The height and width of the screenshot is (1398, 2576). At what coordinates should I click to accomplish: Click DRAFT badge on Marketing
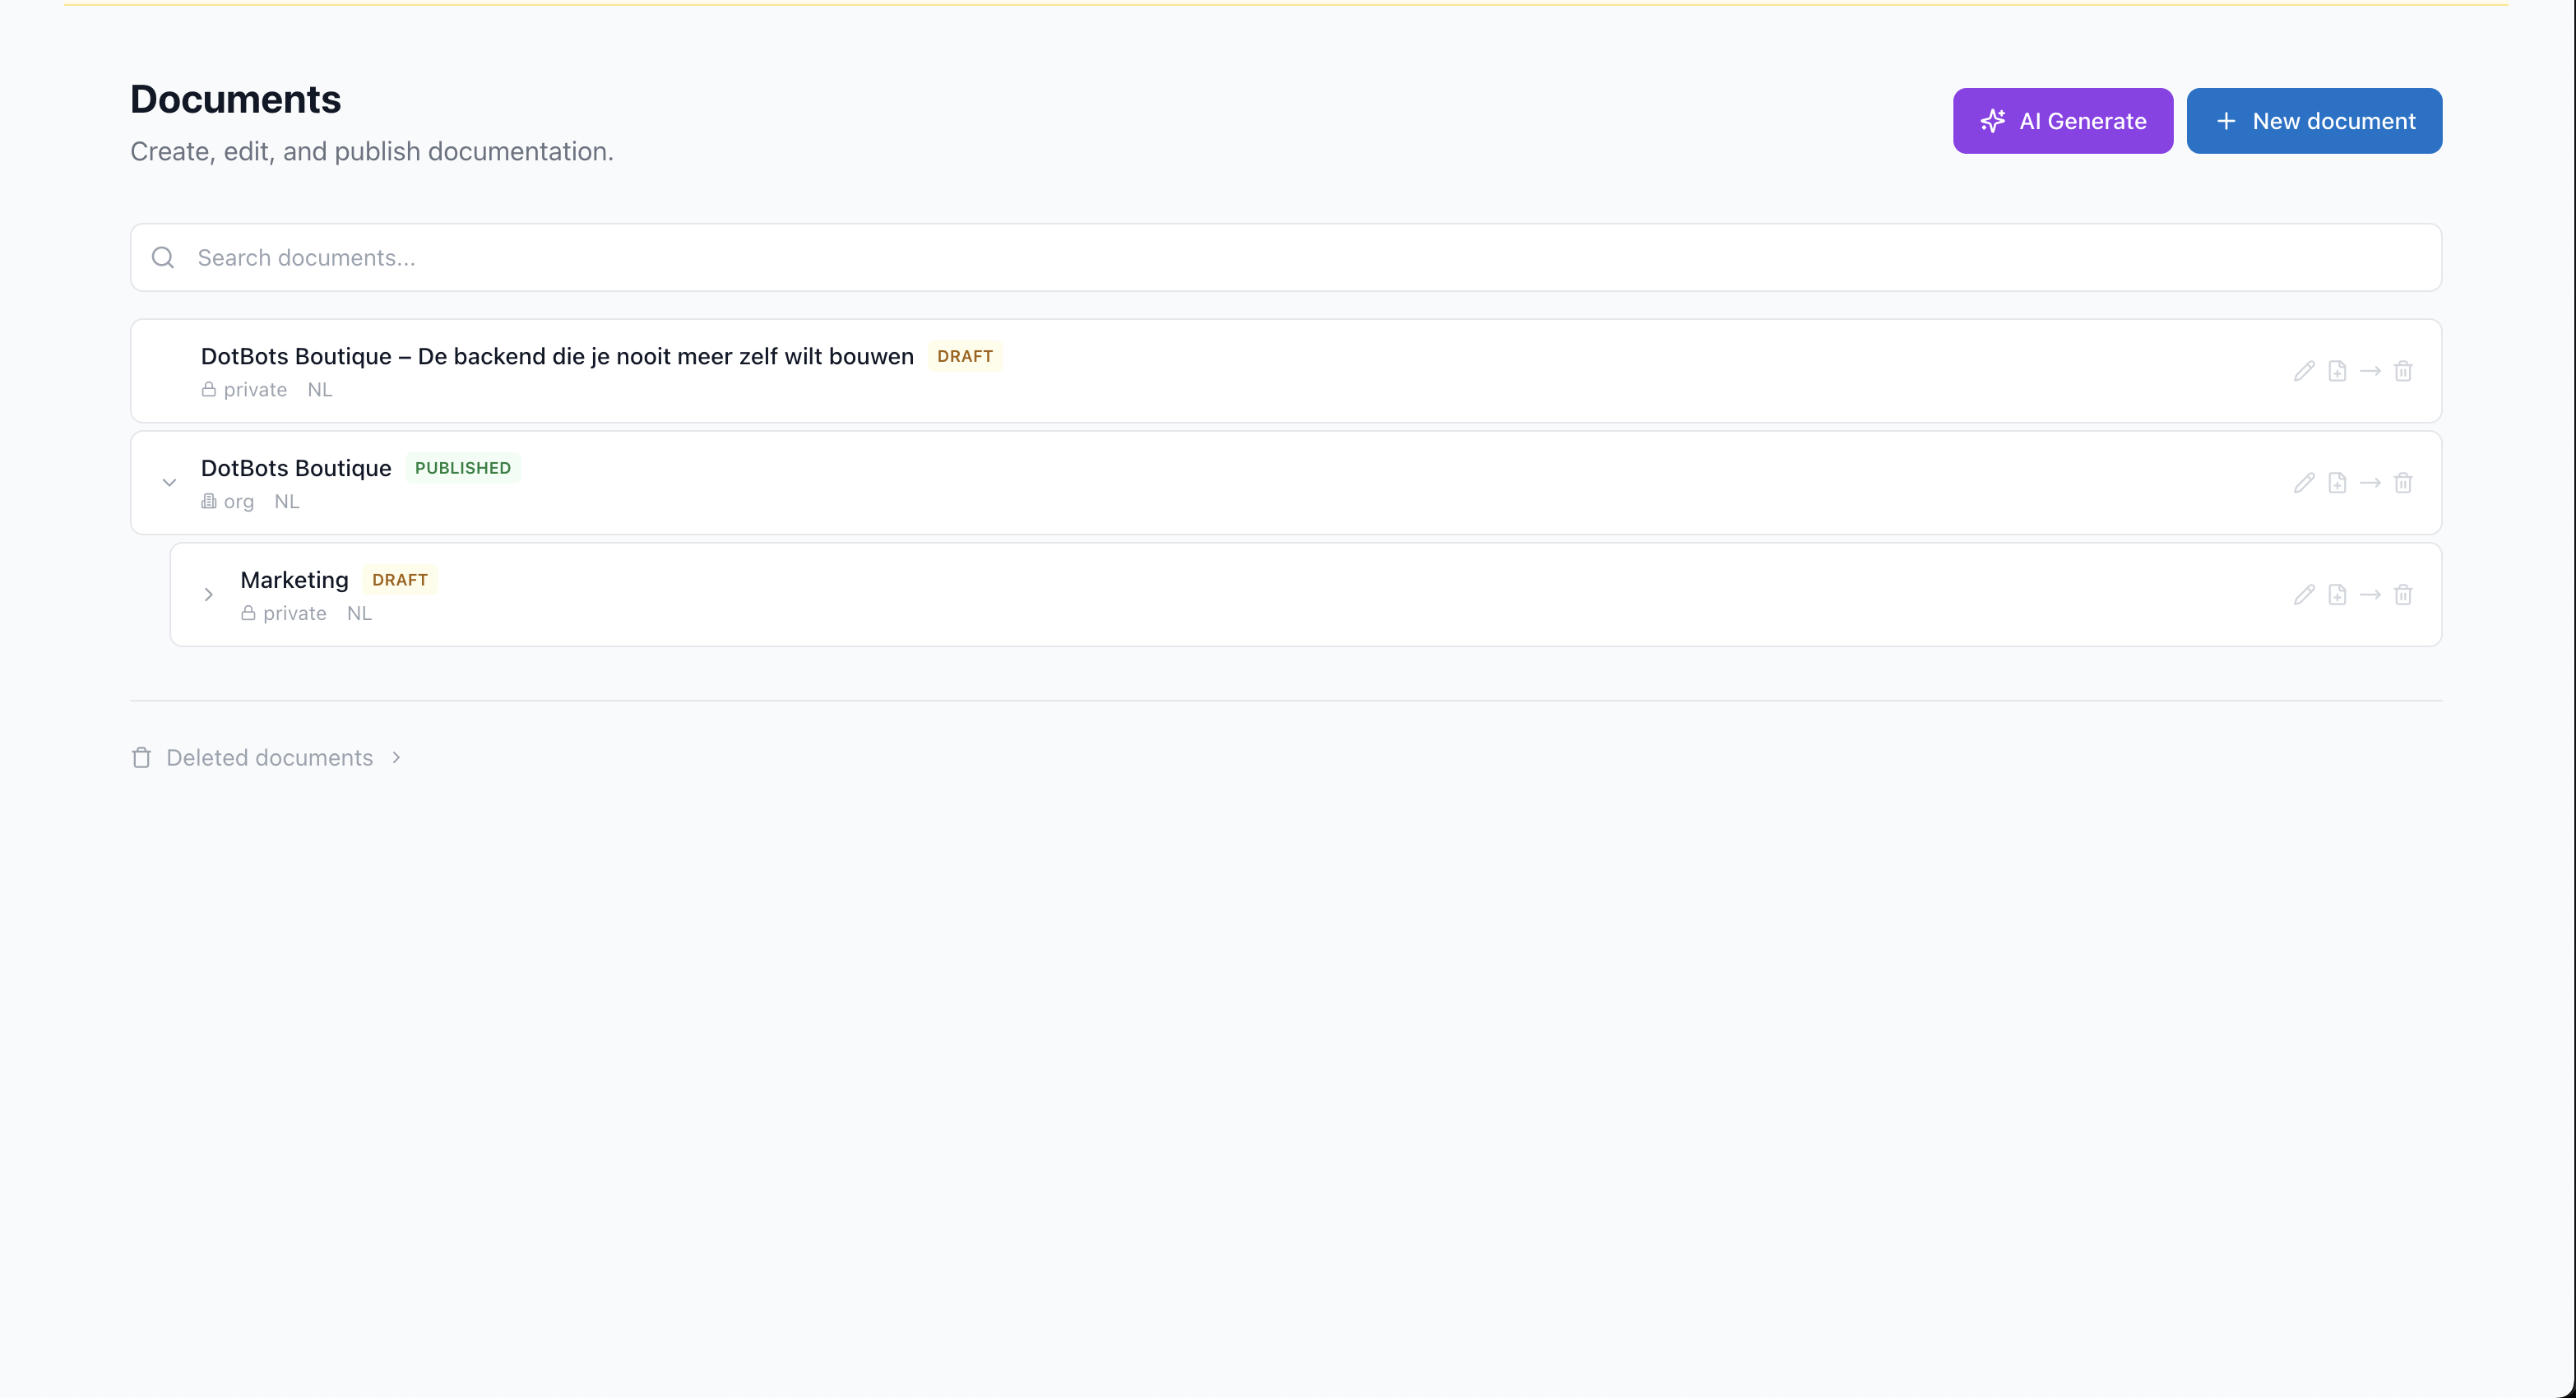[x=400, y=580]
